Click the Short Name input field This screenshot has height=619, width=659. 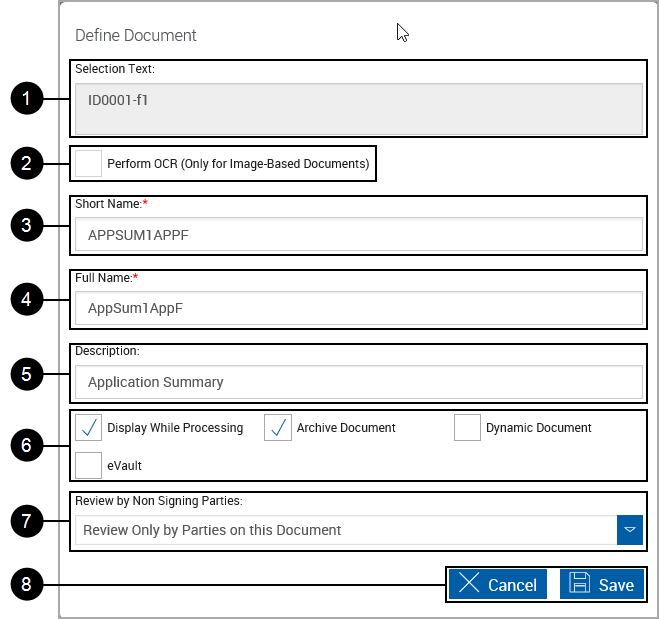(x=358, y=234)
